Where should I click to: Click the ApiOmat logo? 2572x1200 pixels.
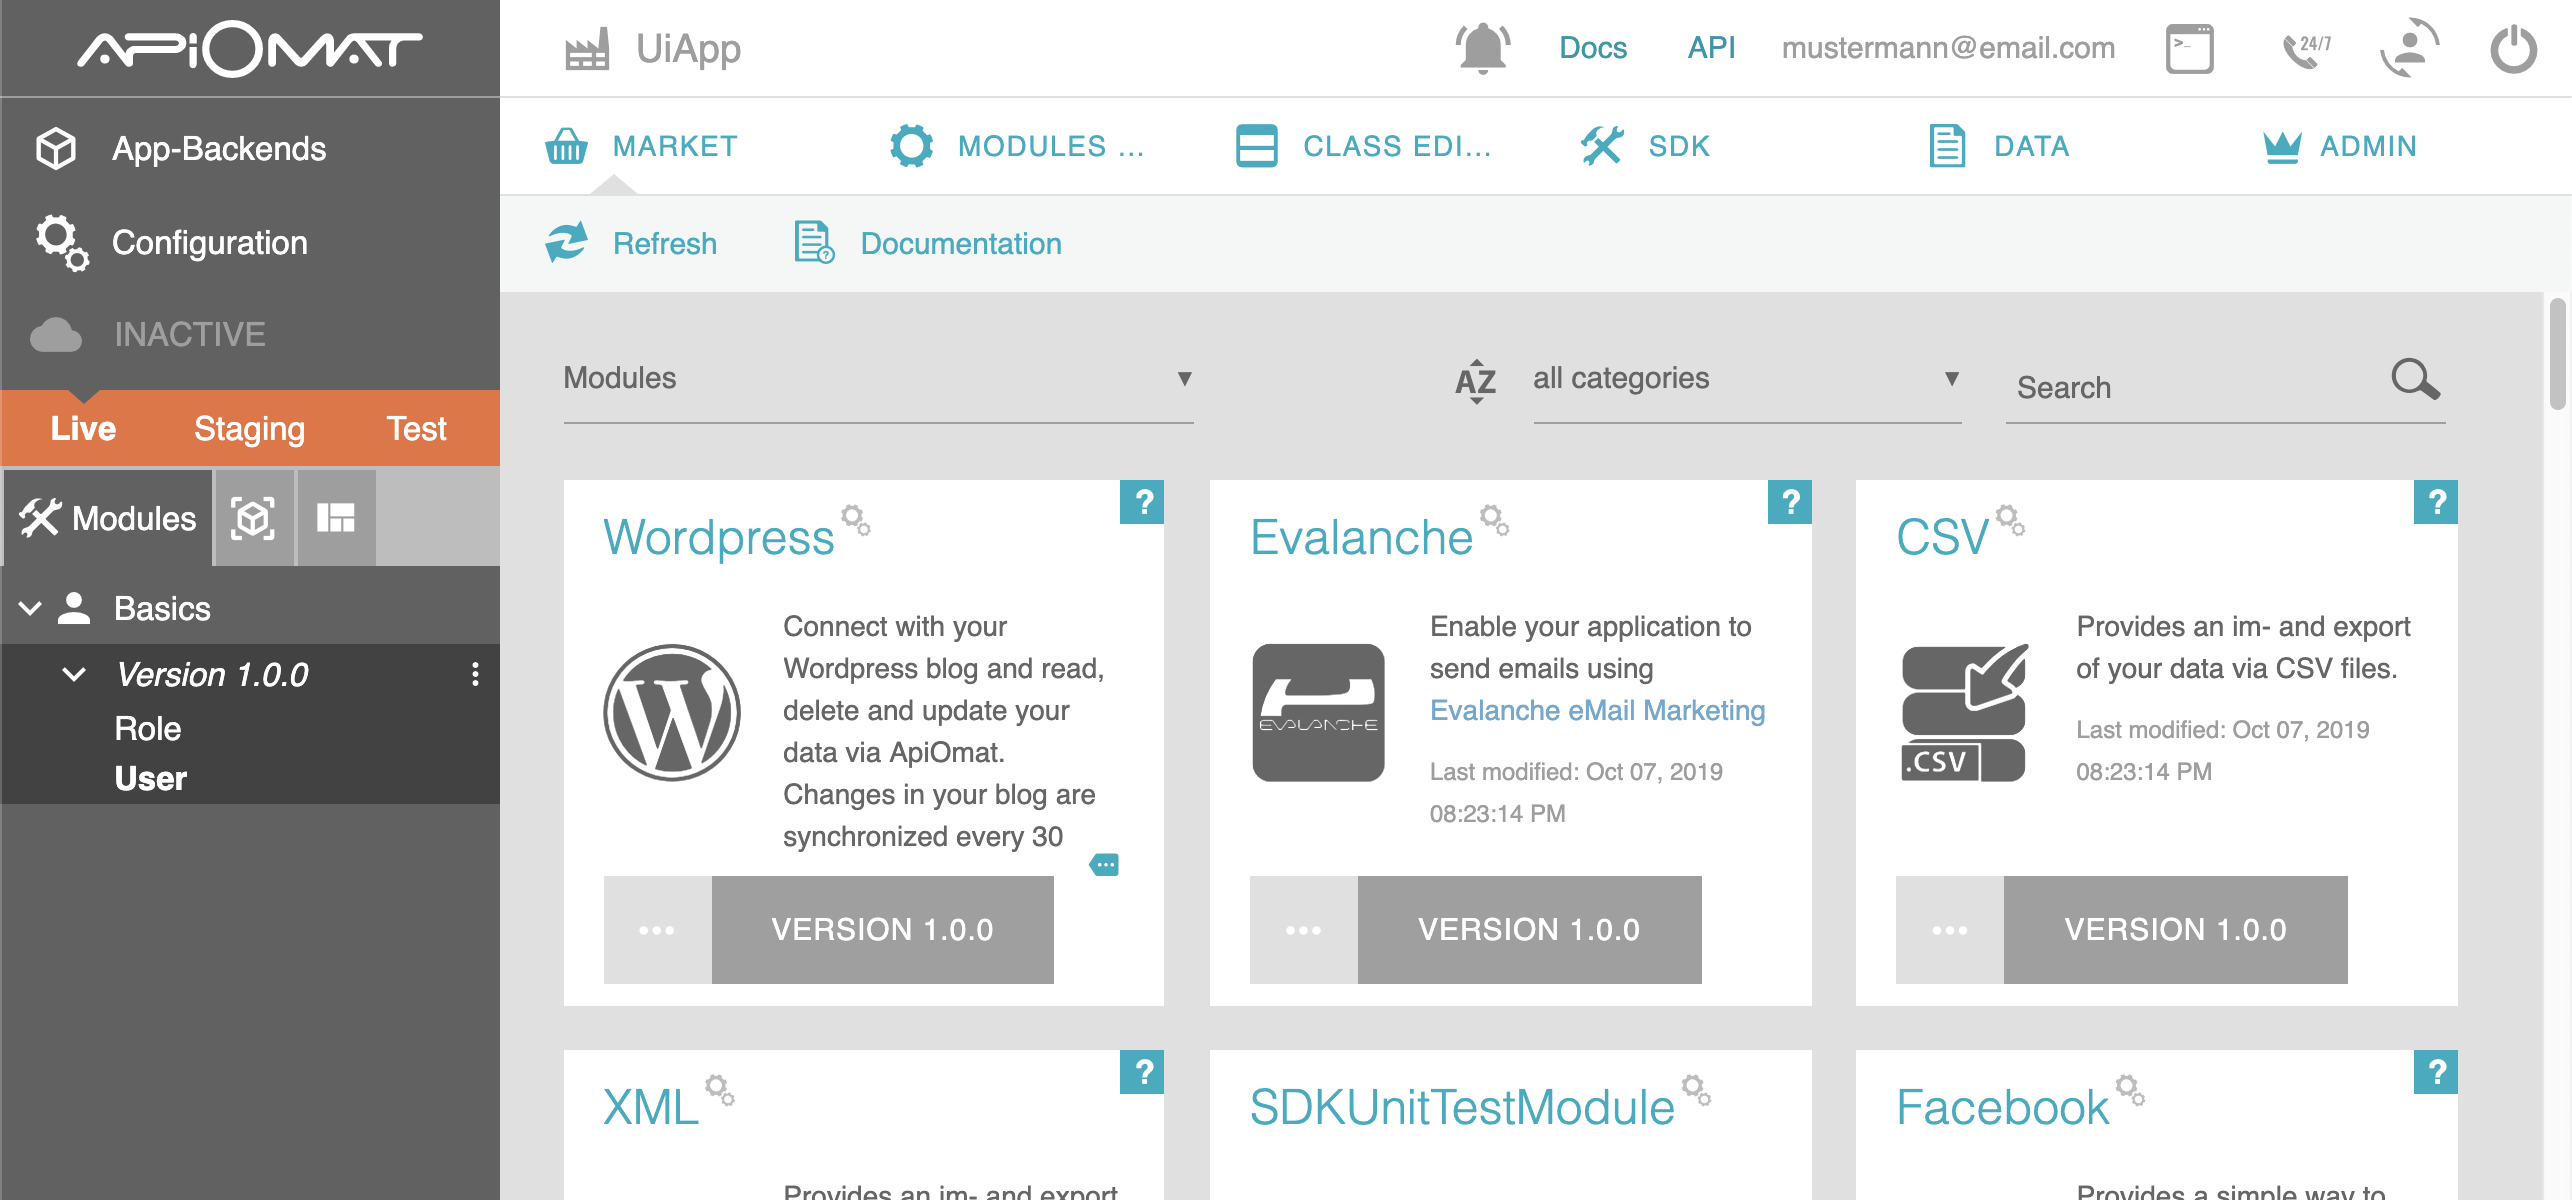pyautogui.click(x=250, y=49)
